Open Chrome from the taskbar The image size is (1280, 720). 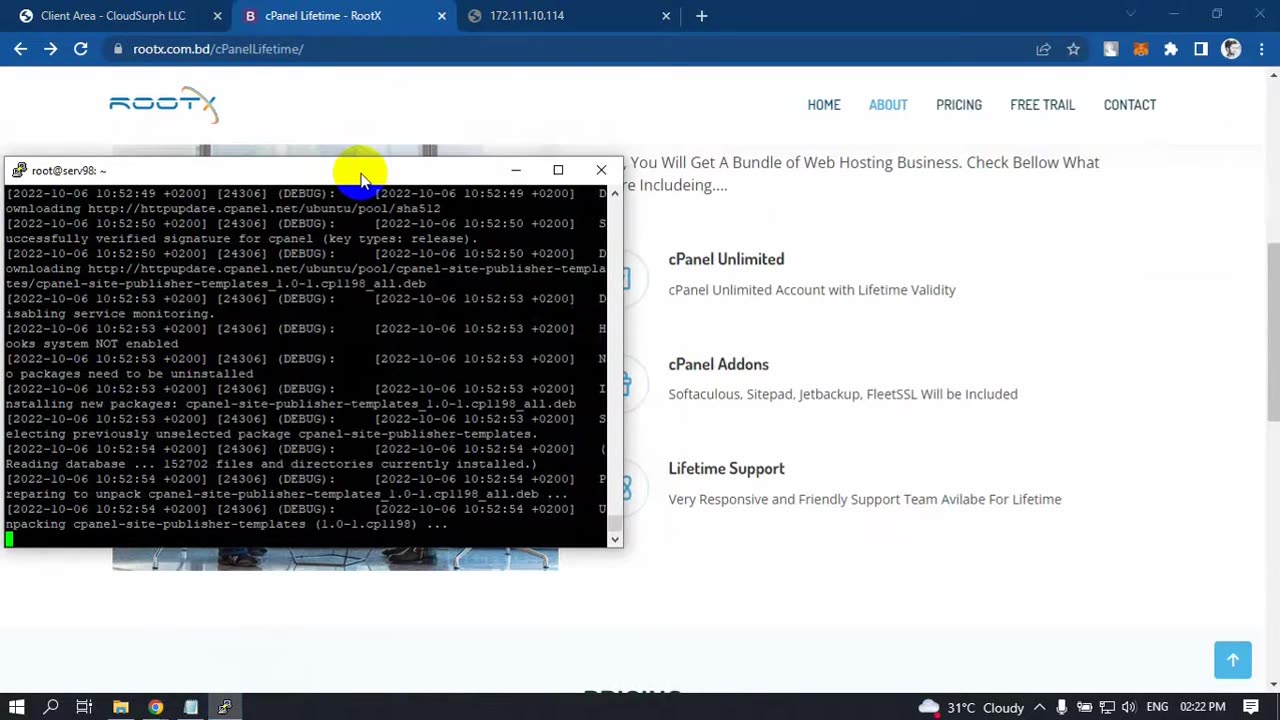(x=155, y=707)
